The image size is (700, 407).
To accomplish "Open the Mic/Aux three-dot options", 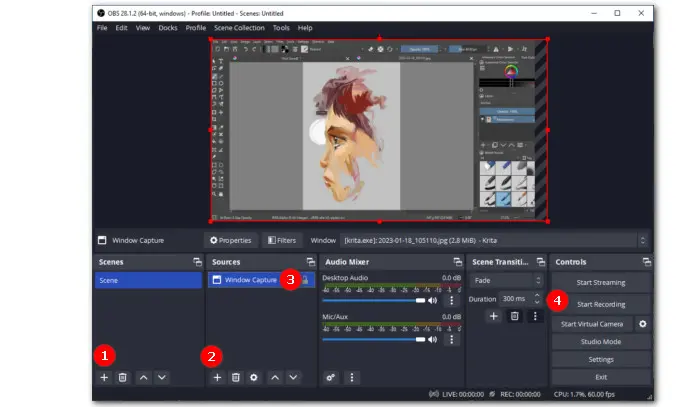I will pyautogui.click(x=451, y=340).
